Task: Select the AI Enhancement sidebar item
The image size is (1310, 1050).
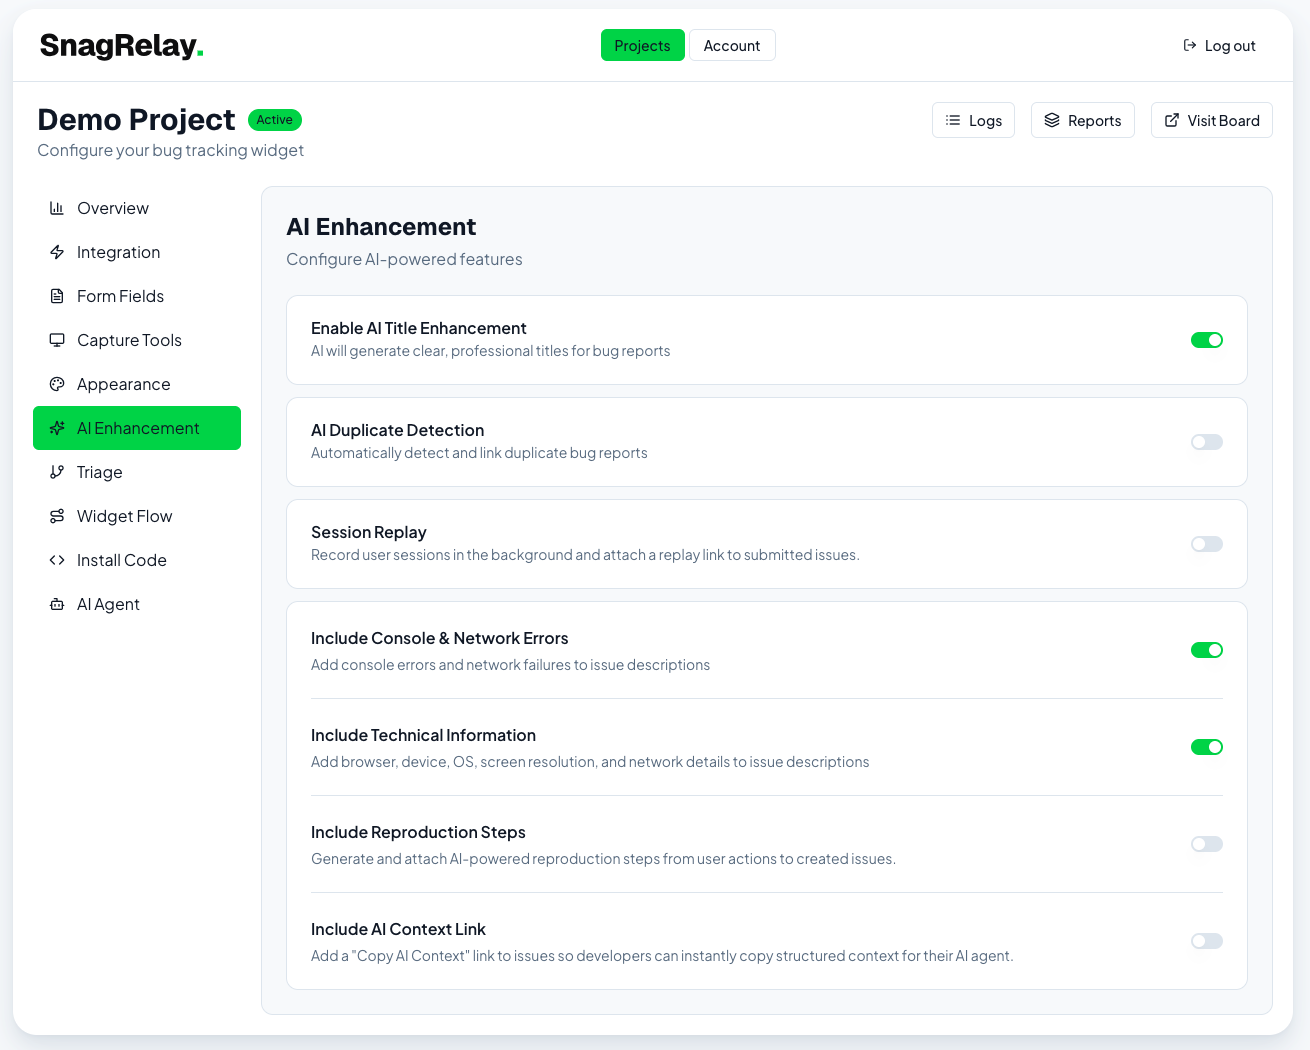Action: coord(137,428)
